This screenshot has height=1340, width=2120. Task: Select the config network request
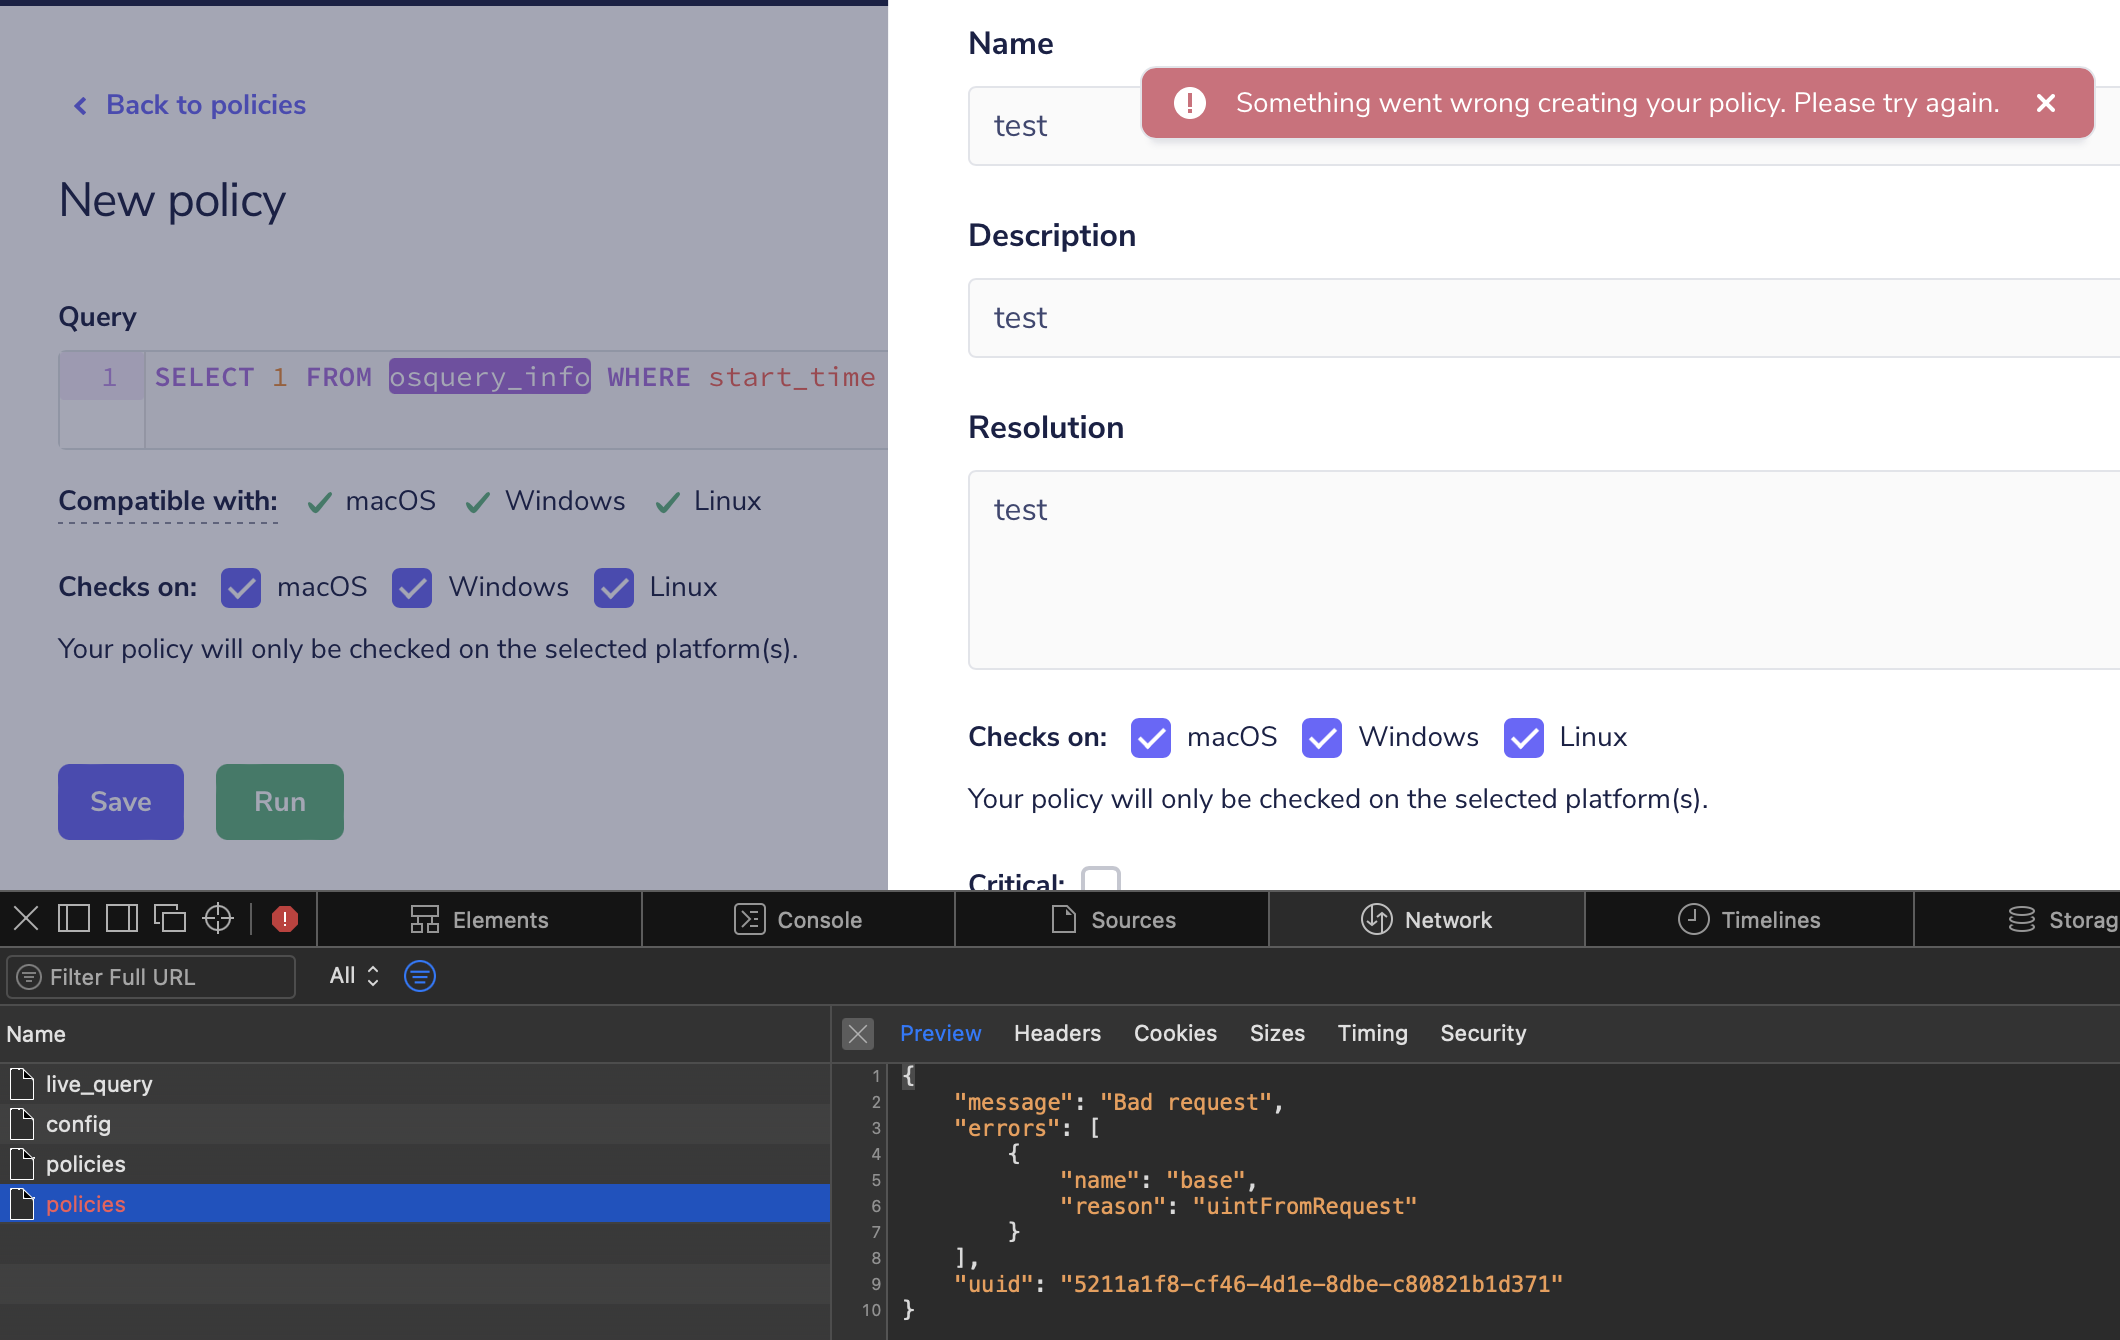click(x=415, y=1124)
